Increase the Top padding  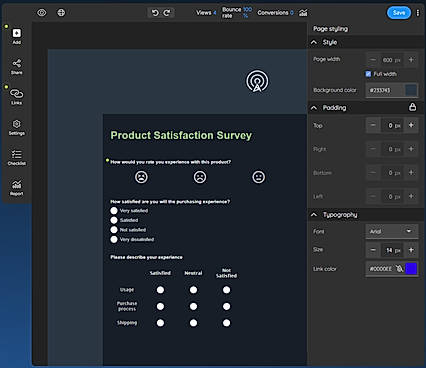coord(411,125)
